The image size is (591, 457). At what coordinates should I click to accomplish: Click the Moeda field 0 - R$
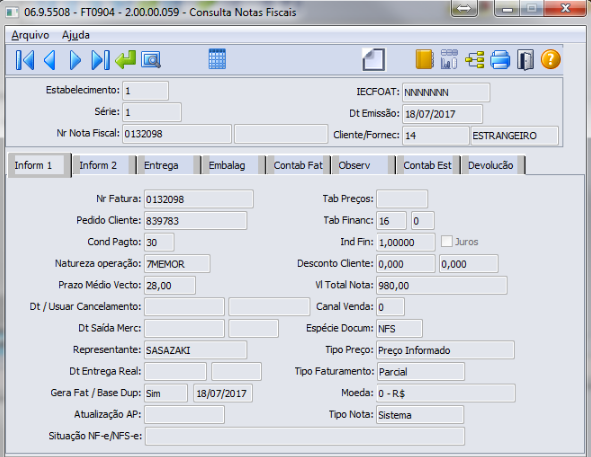[446, 393]
